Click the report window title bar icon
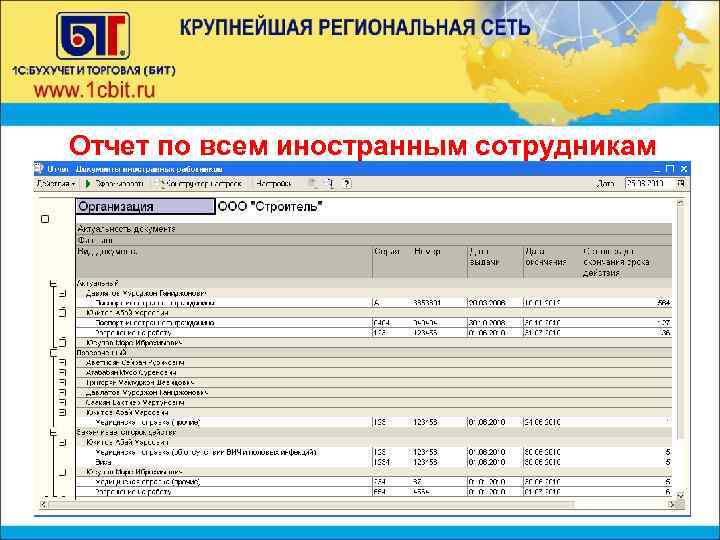 coord(39,169)
